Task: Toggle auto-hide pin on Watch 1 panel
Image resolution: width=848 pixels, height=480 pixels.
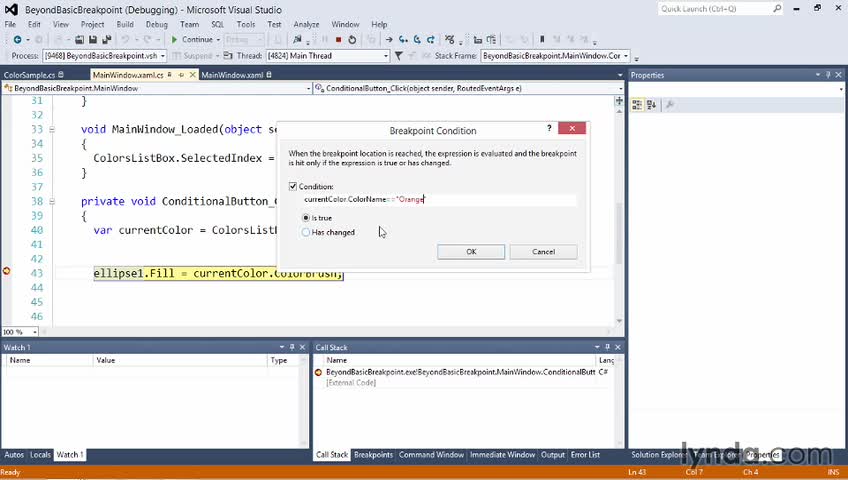Action: (x=292, y=347)
